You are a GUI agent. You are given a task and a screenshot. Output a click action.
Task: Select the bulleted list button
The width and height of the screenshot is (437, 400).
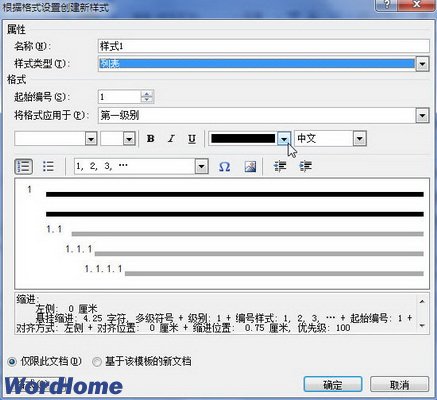coord(48,166)
